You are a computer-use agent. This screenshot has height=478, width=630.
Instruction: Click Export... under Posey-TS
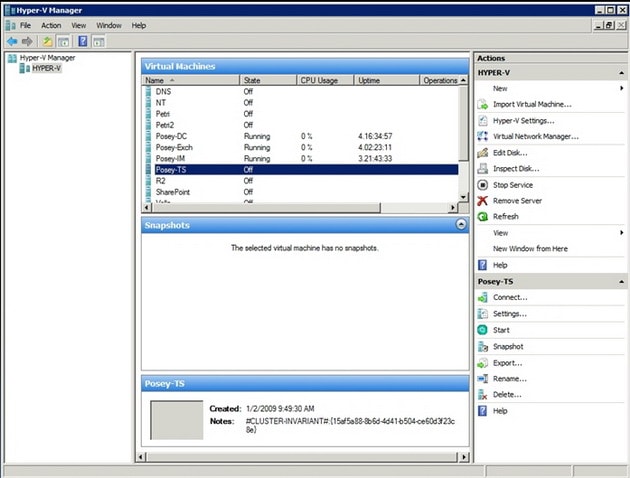[508, 363]
